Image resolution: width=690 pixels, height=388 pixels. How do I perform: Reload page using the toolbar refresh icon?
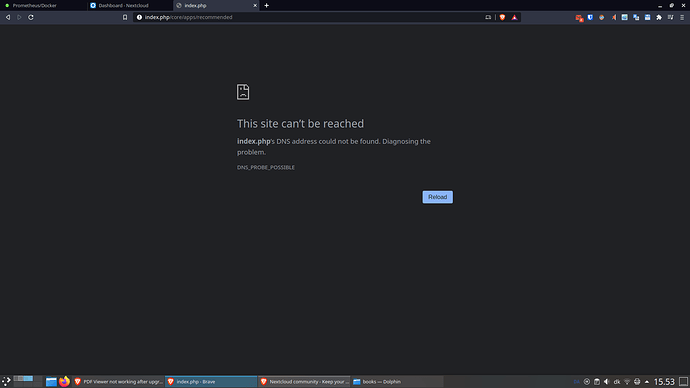pos(31,17)
